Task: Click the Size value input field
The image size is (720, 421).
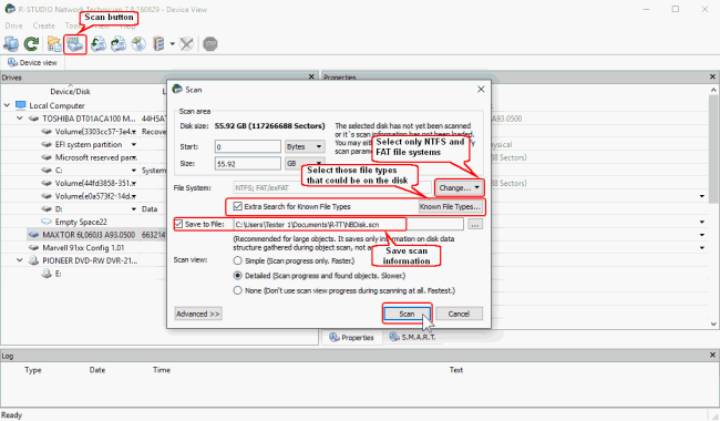Action: click(x=248, y=164)
